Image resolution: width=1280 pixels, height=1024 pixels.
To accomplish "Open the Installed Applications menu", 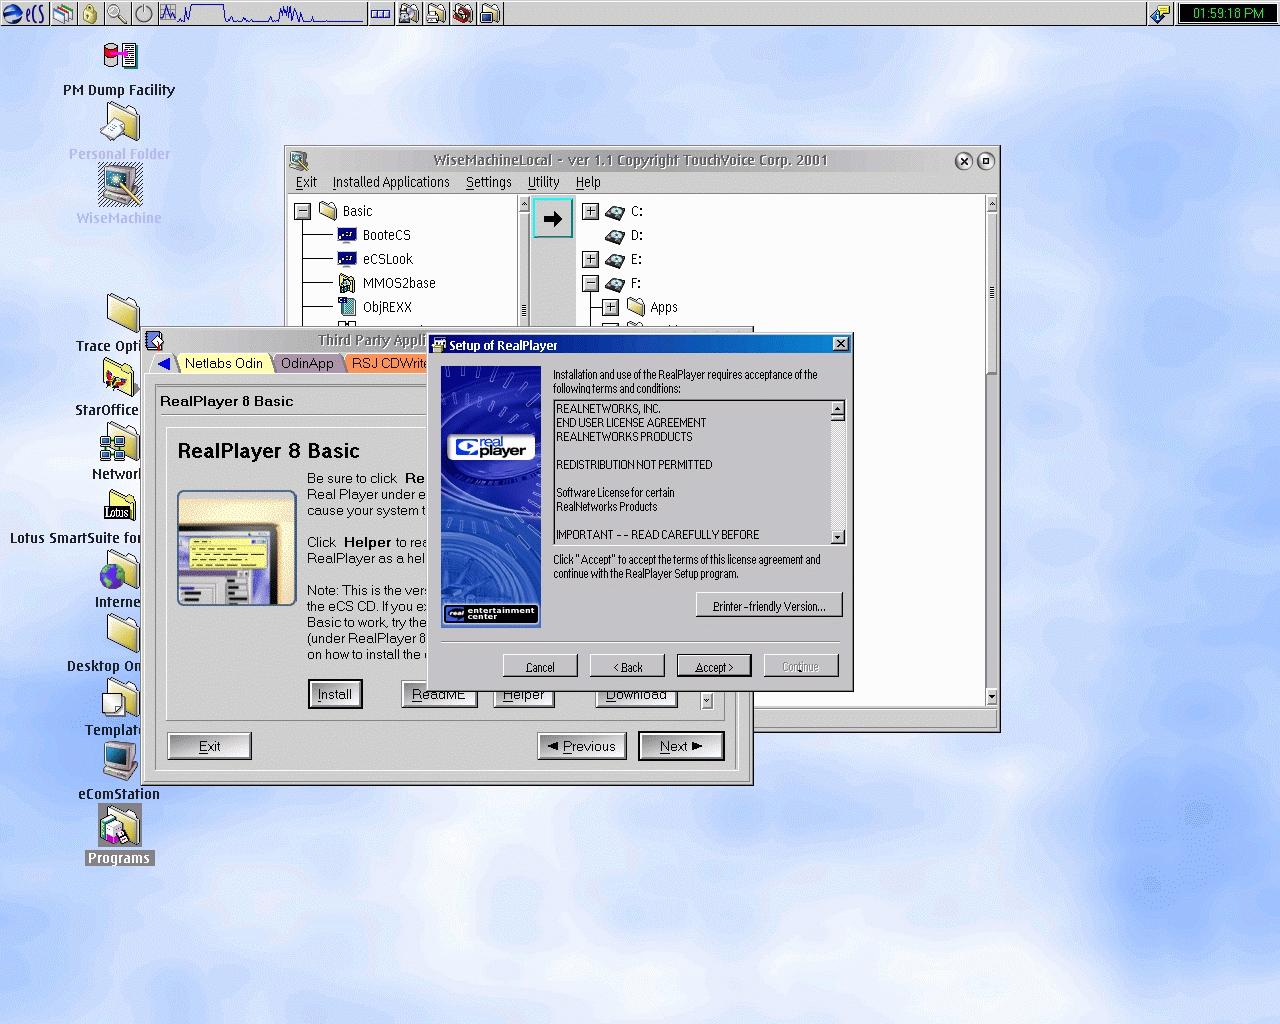I will [x=391, y=182].
